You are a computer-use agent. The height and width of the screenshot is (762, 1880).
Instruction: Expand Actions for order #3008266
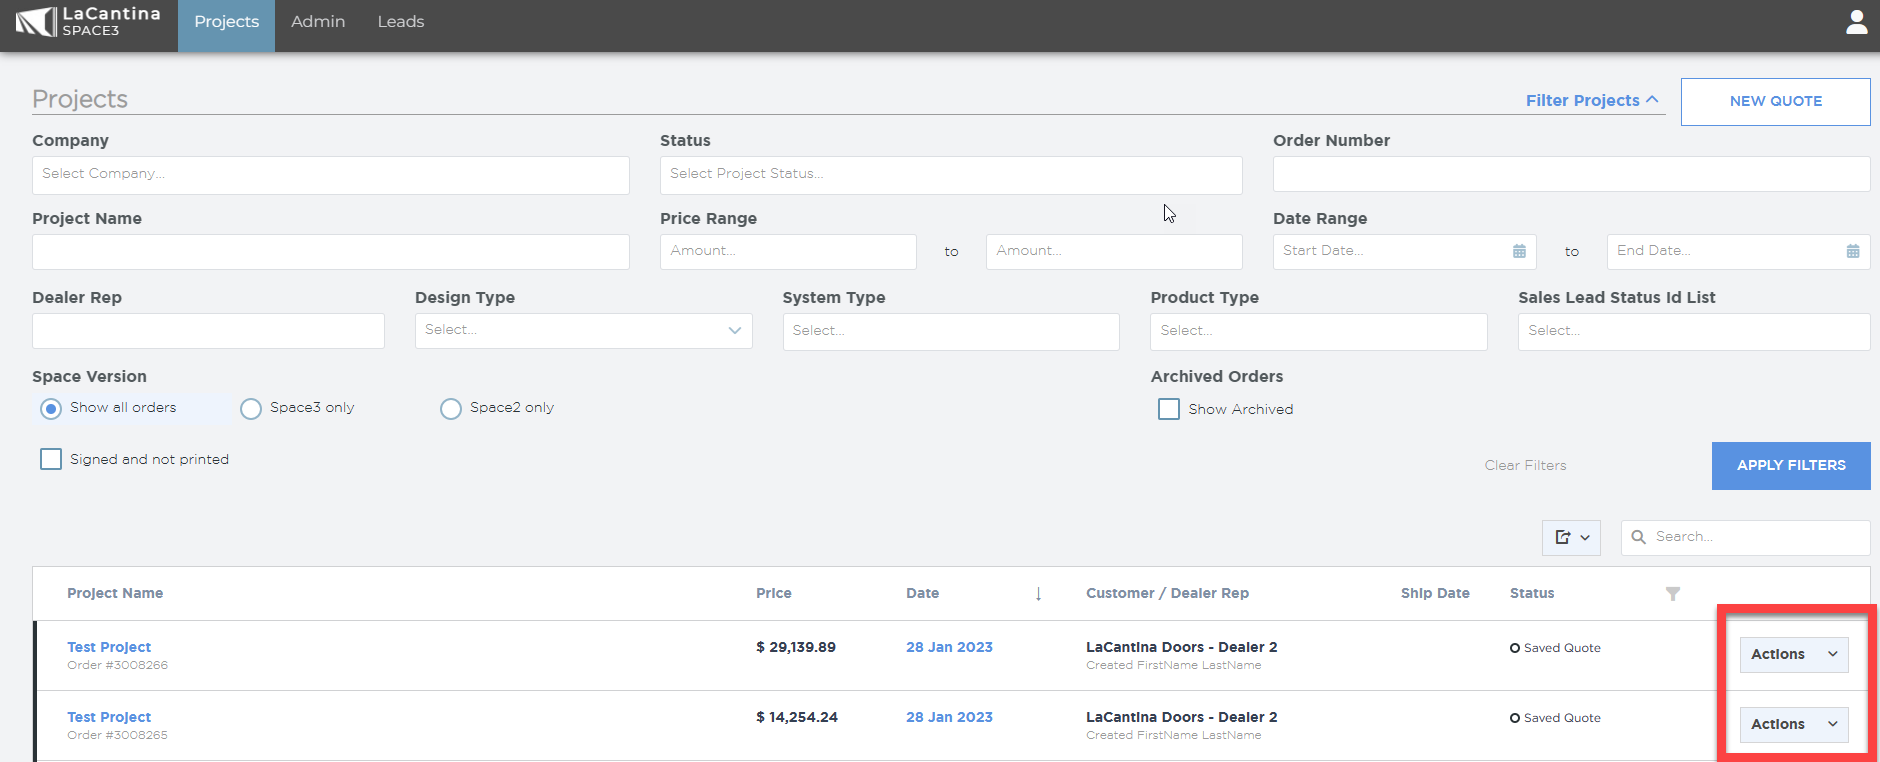pyautogui.click(x=1794, y=655)
